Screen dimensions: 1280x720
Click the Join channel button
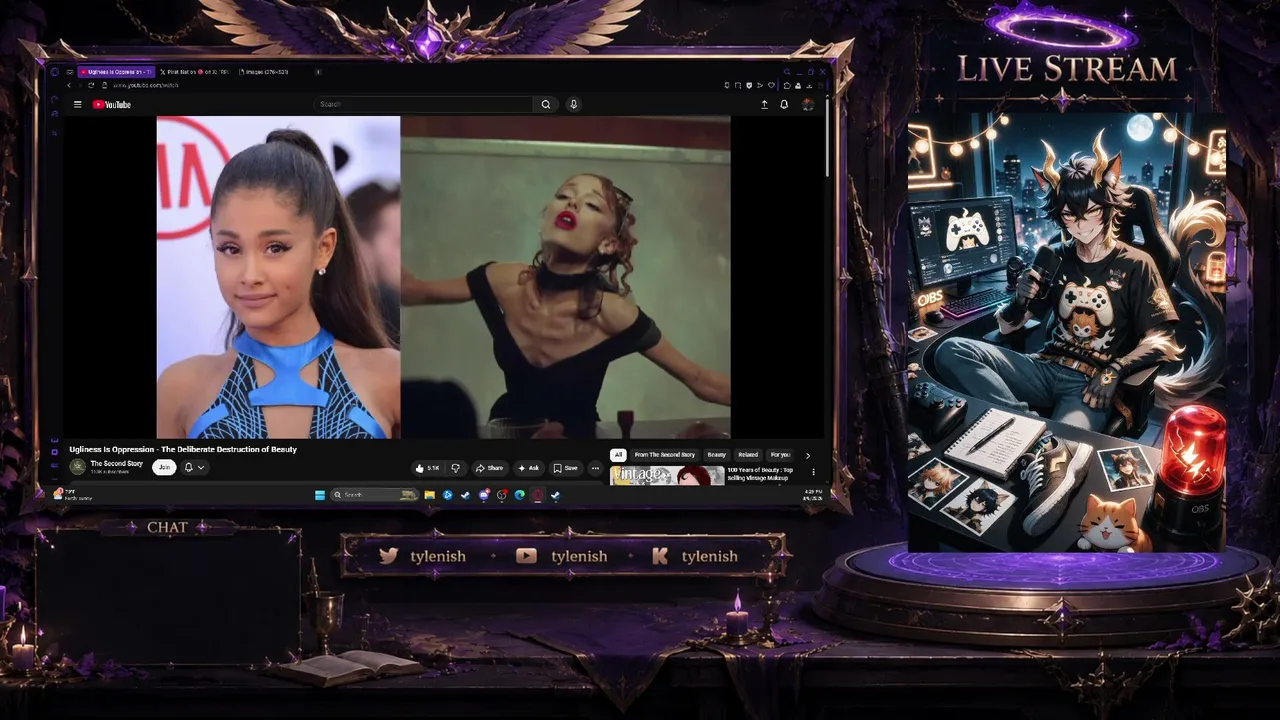tap(163, 467)
